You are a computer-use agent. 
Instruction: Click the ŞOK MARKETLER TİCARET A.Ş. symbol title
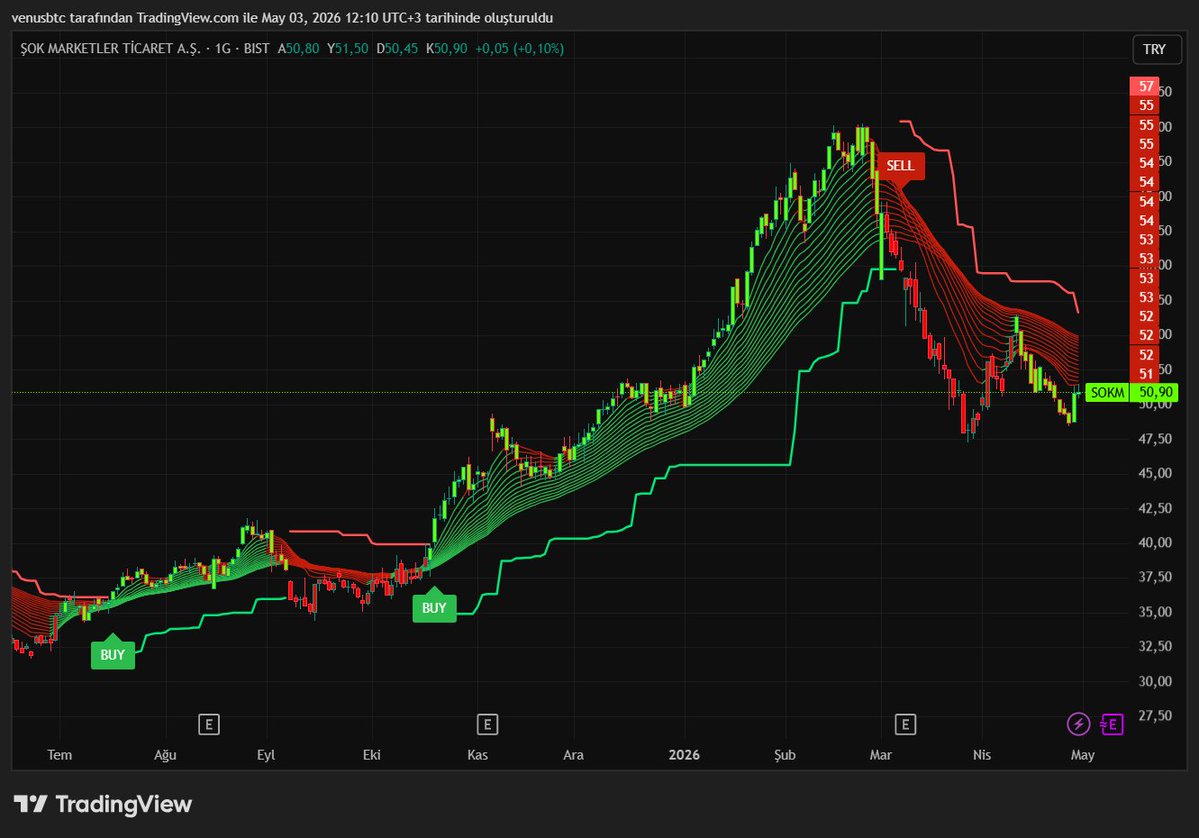coord(110,48)
